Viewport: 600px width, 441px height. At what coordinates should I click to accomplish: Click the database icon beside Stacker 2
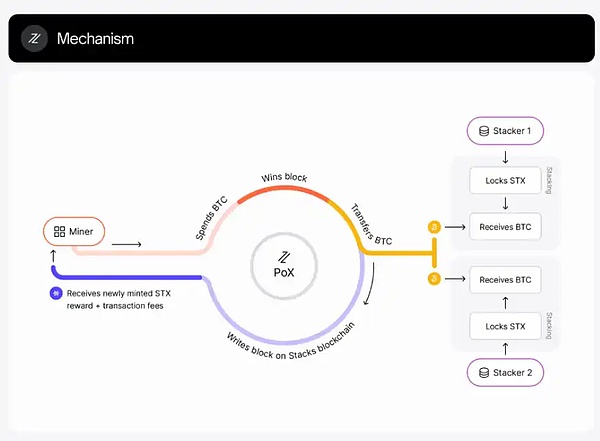[x=484, y=373]
